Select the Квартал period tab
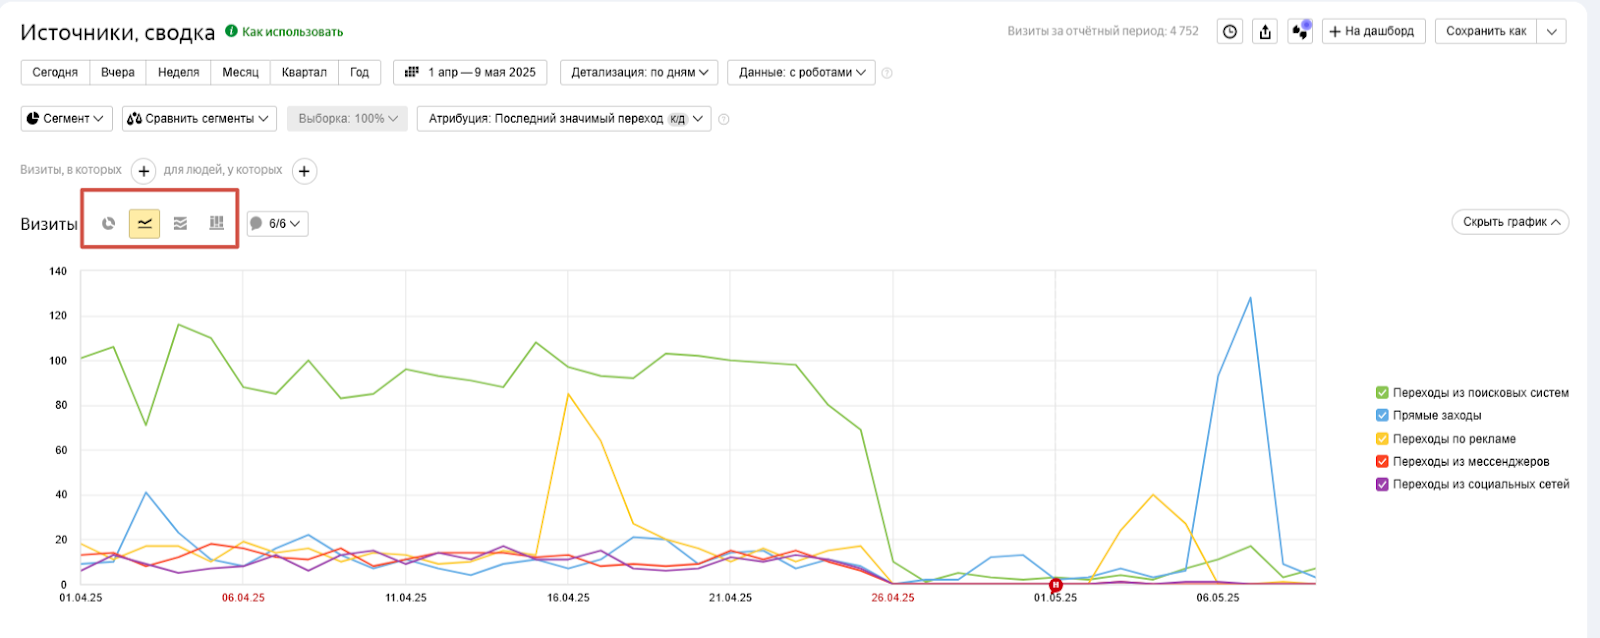Image resolution: width=1600 pixels, height=638 pixels. [304, 72]
